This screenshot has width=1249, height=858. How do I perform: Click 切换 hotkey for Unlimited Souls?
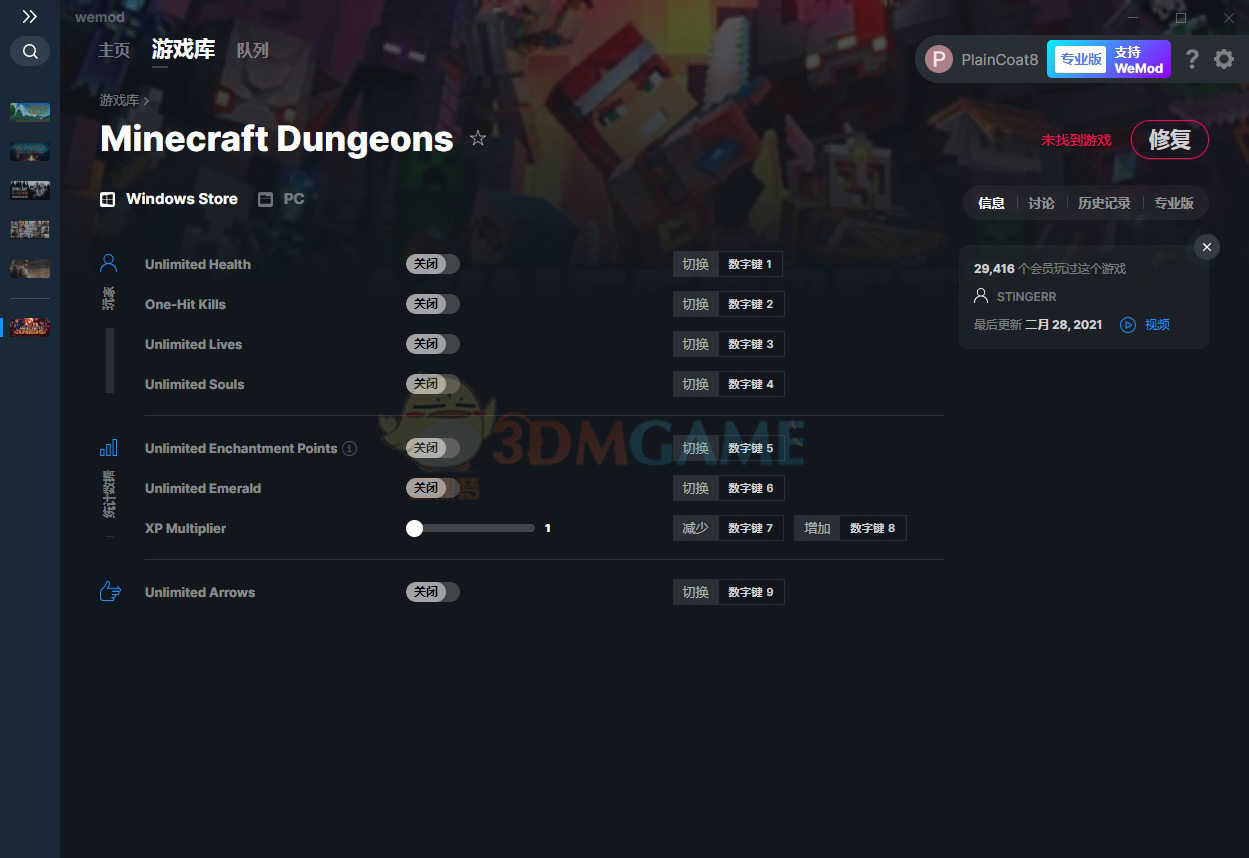[696, 384]
